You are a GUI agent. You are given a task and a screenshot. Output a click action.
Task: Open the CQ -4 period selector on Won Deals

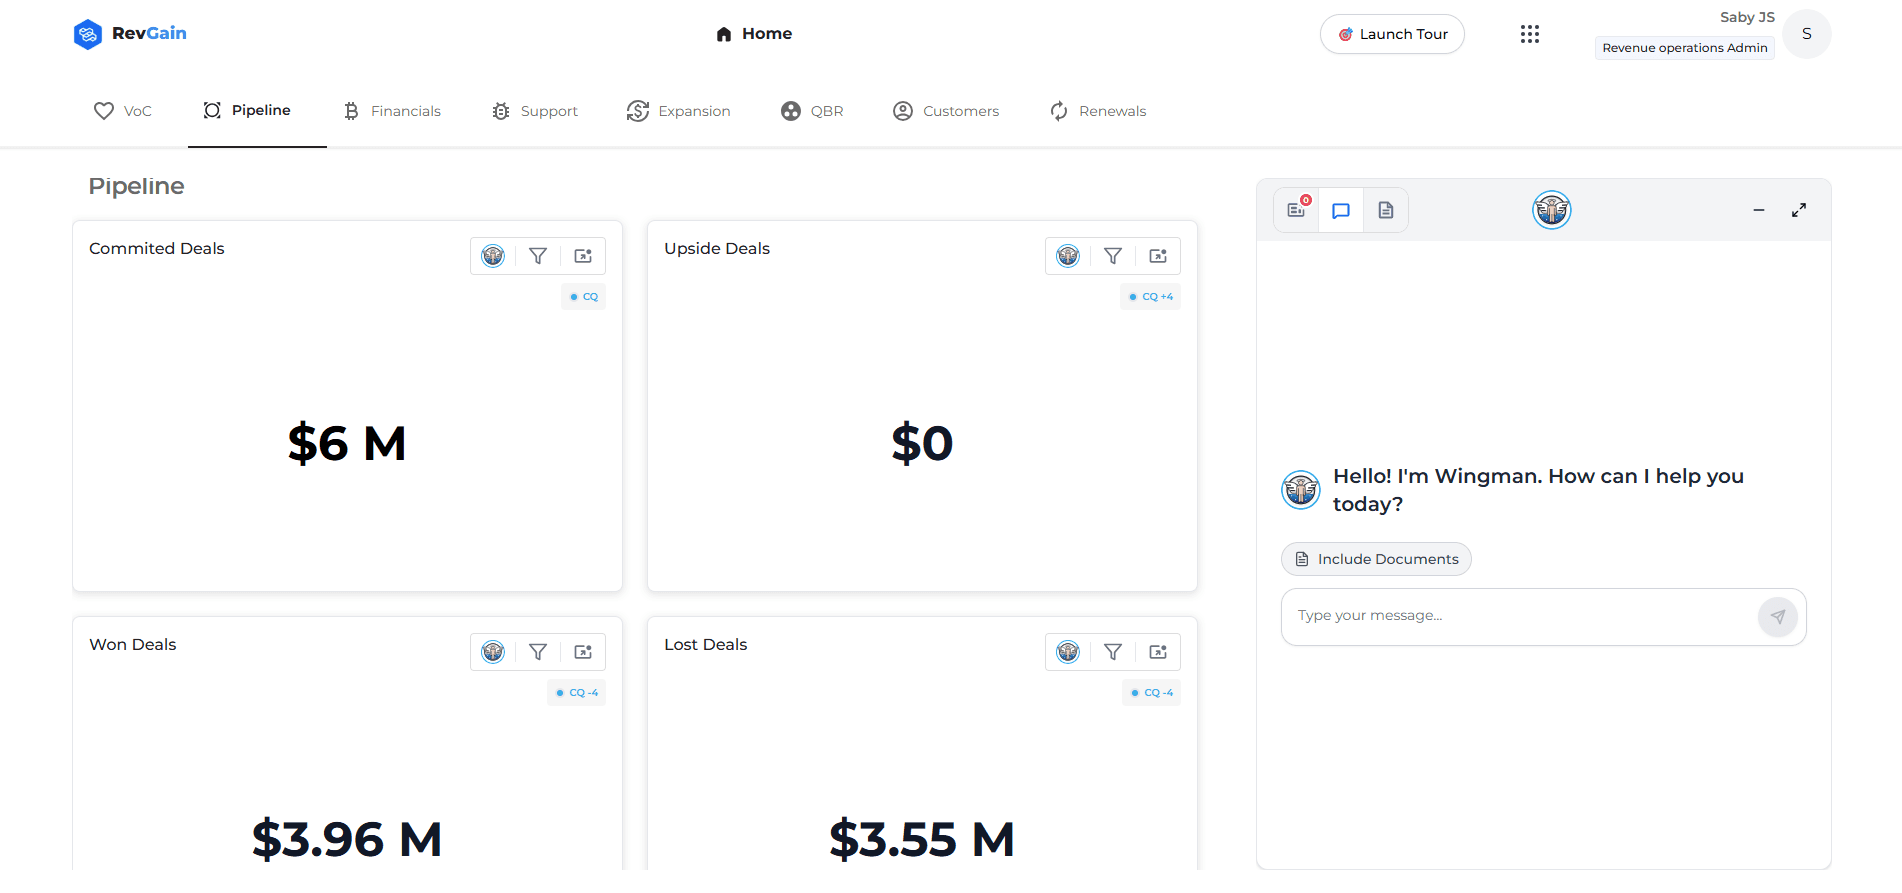577,693
